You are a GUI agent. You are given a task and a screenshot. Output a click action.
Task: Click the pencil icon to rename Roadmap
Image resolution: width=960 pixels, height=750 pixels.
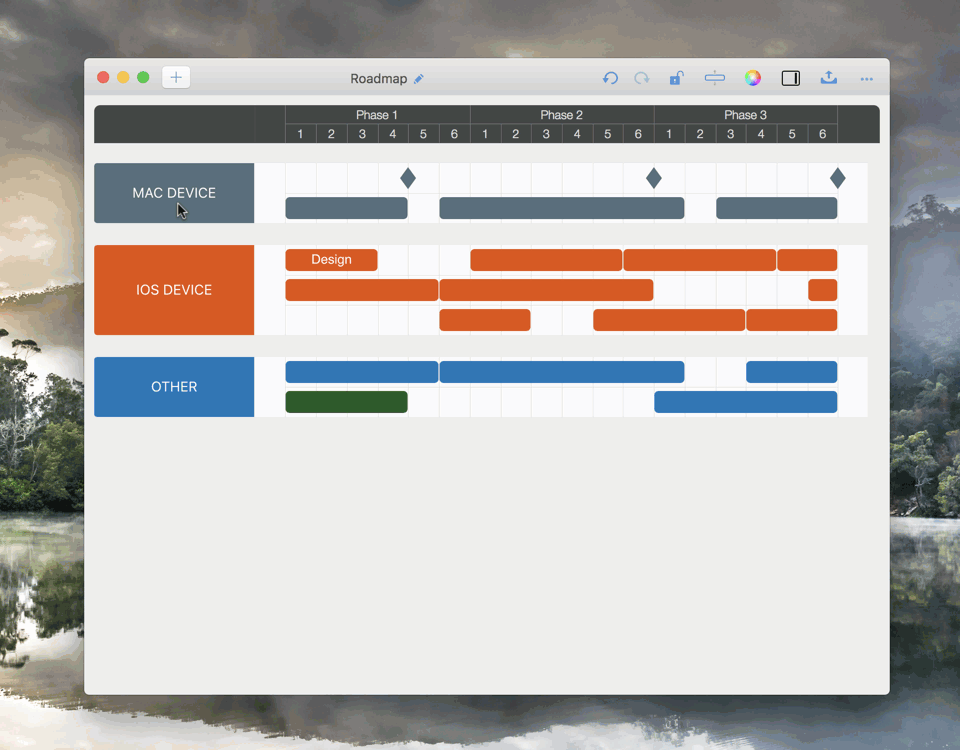[x=419, y=79]
